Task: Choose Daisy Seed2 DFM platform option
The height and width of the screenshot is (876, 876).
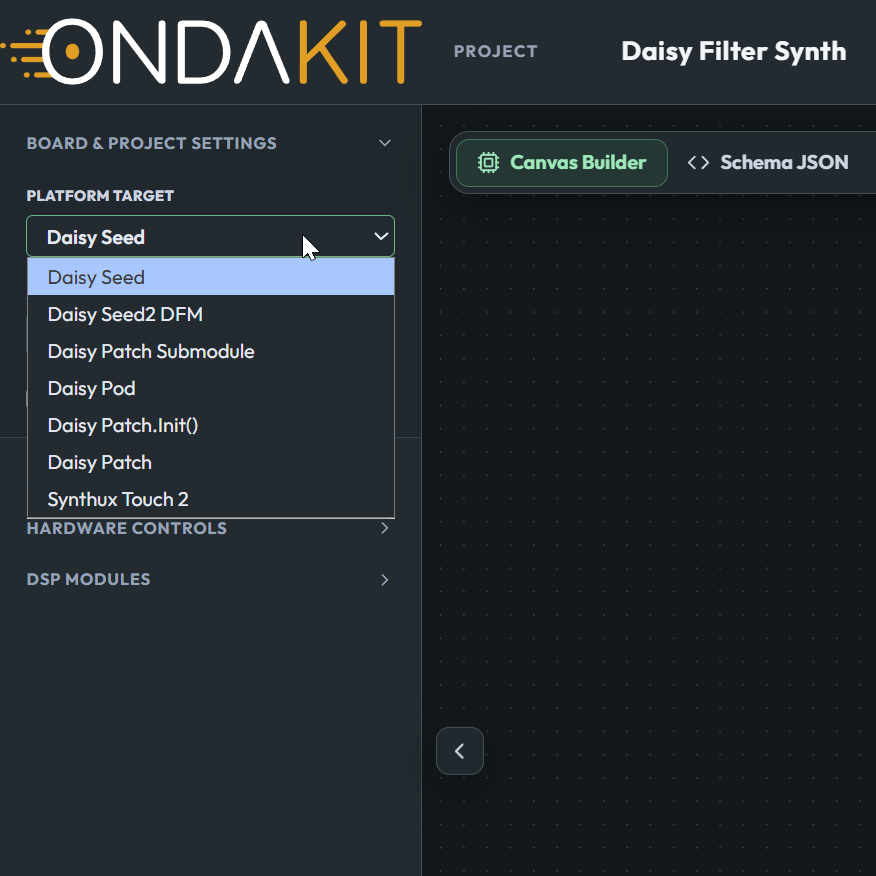Action: 211,314
